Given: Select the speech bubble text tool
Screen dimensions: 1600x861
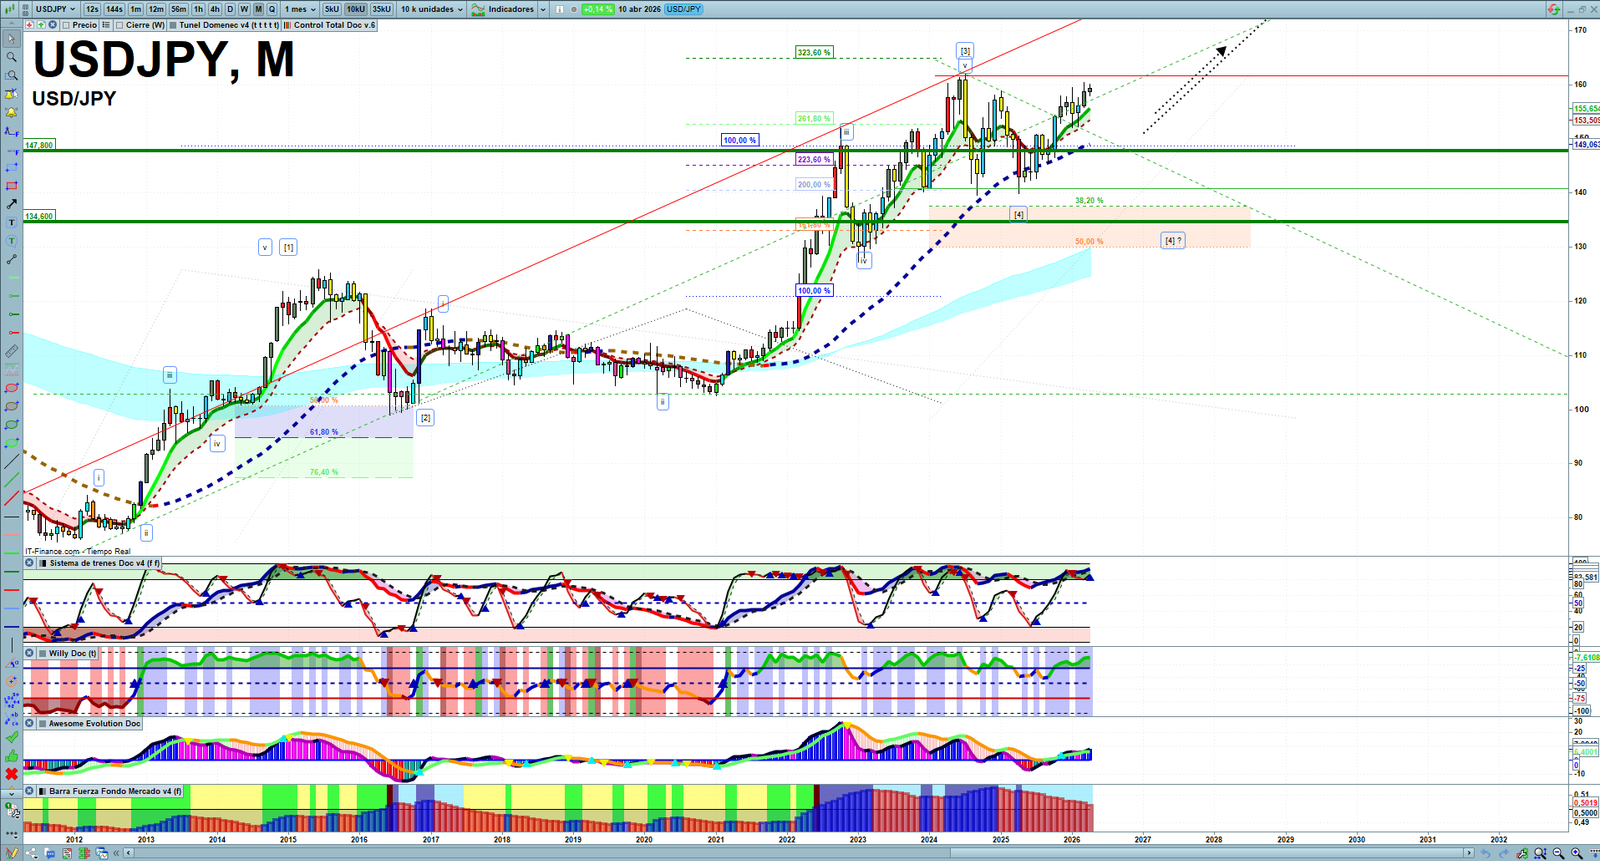Looking at the screenshot, I should point(12,241).
